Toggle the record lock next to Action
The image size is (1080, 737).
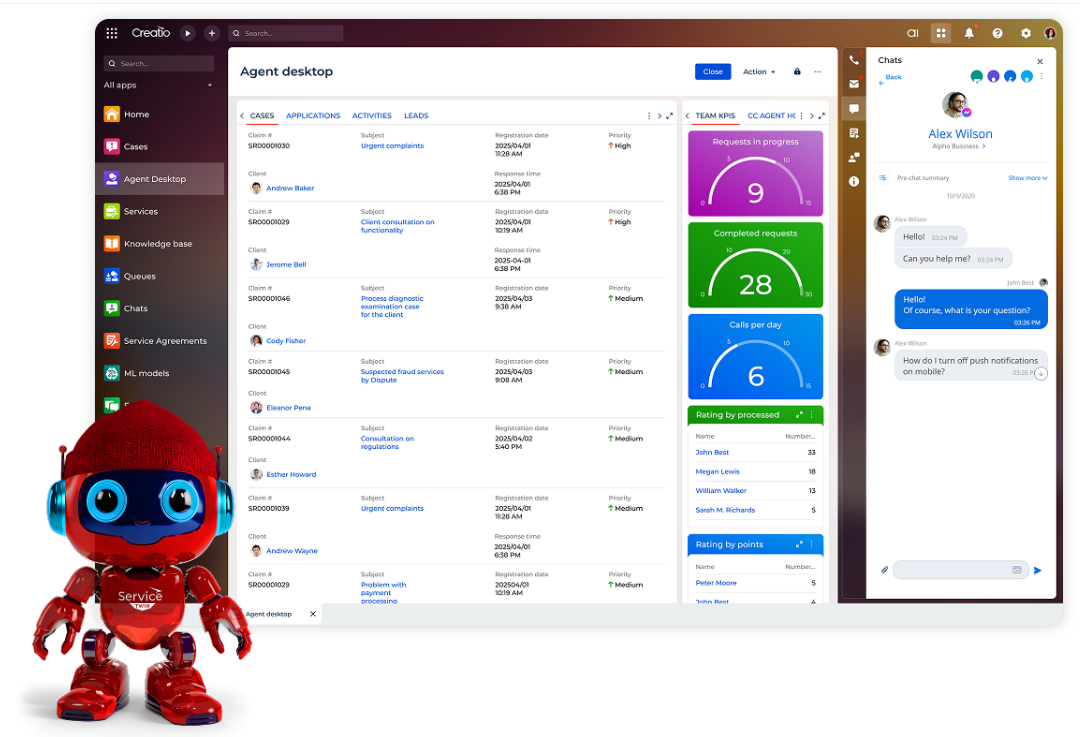(796, 71)
